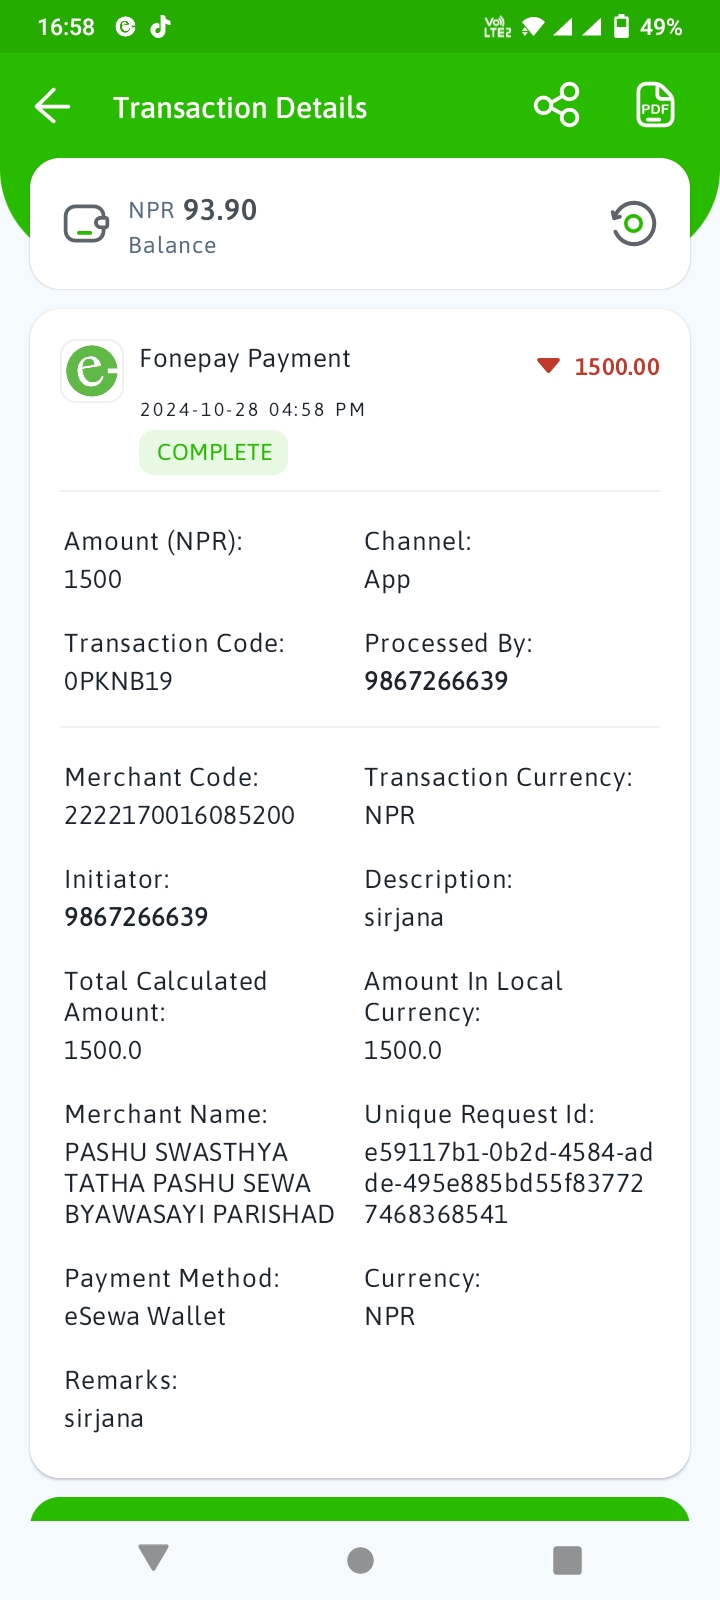Screen dimensions: 720x1600
Task: Refresh the wallet balance
Action: pyautogui.click(x=633, y=223)
